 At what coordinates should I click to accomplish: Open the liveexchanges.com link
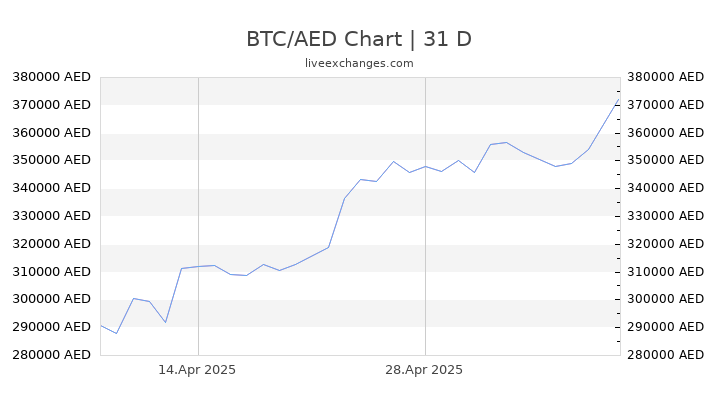coord(359,63)
